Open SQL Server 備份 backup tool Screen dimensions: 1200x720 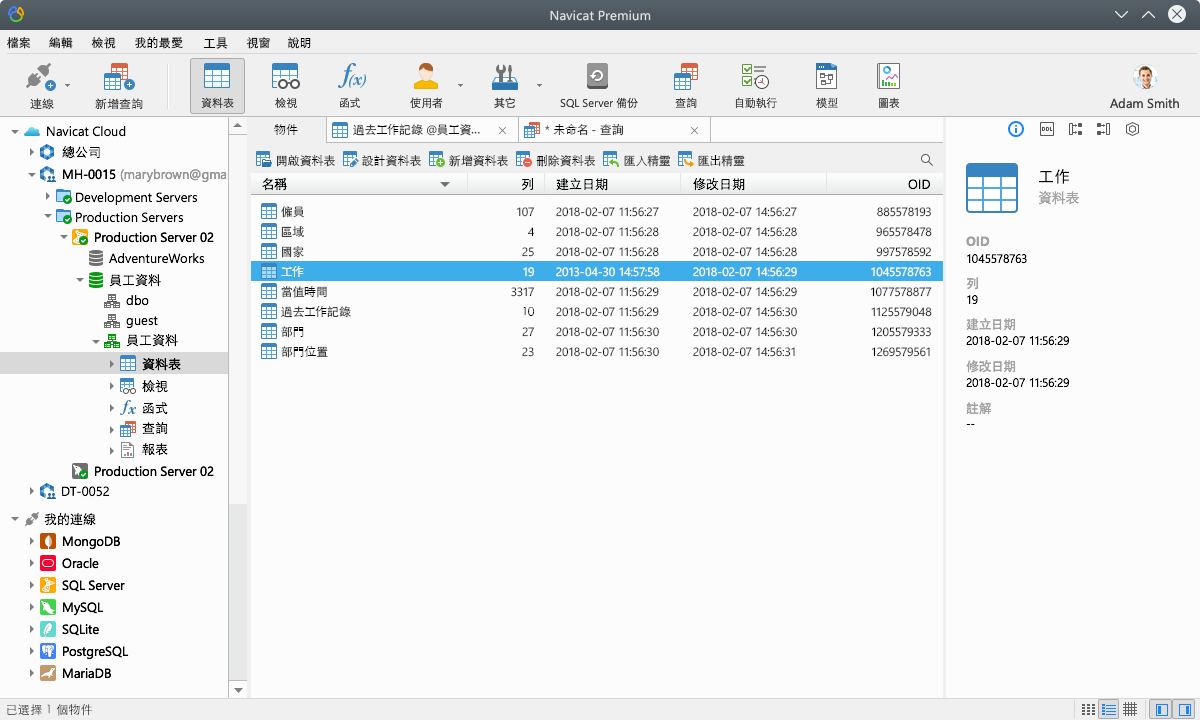click(x=598, y=85)
